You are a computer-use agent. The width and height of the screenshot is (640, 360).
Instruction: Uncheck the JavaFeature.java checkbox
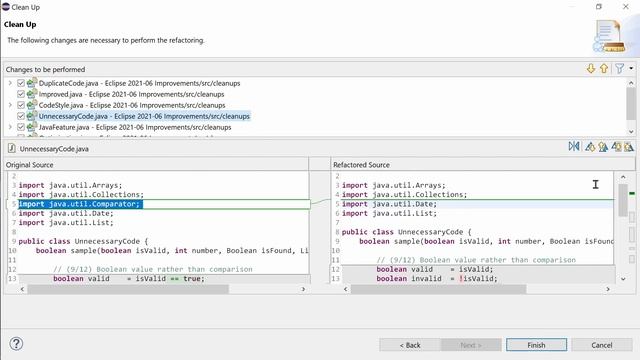[21, 127]
